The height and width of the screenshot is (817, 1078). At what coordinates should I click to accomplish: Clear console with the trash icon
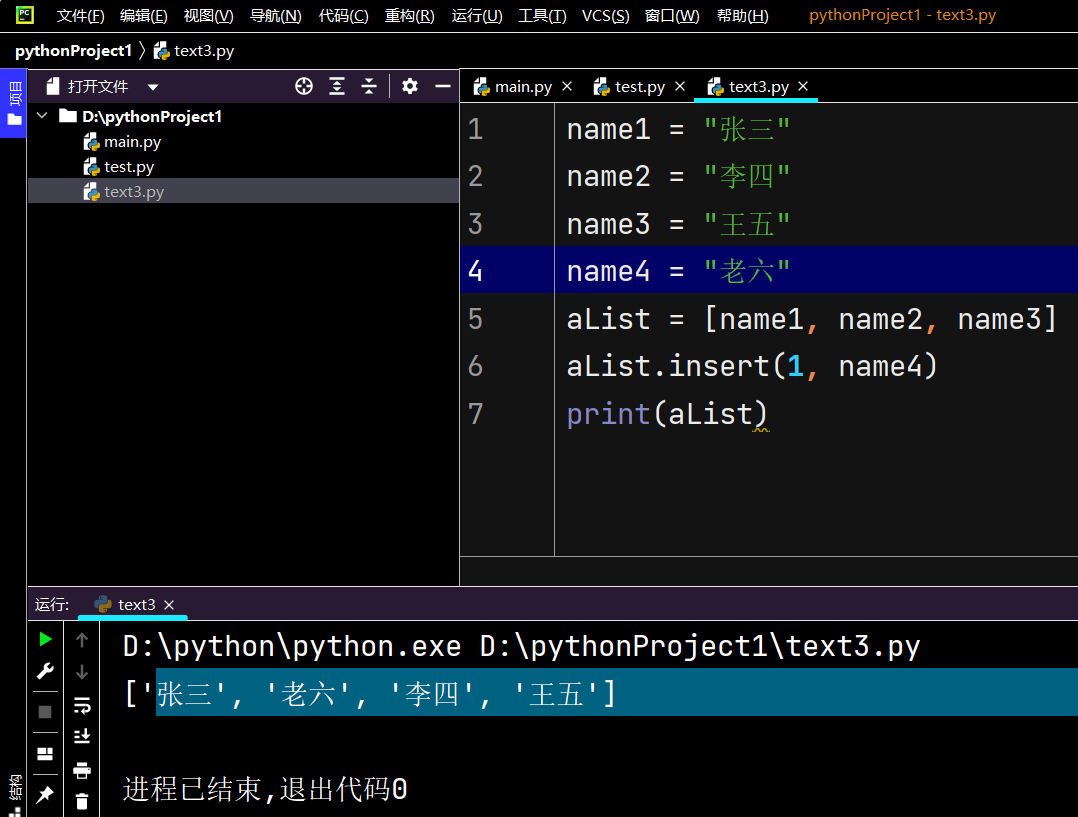[82, 801]
